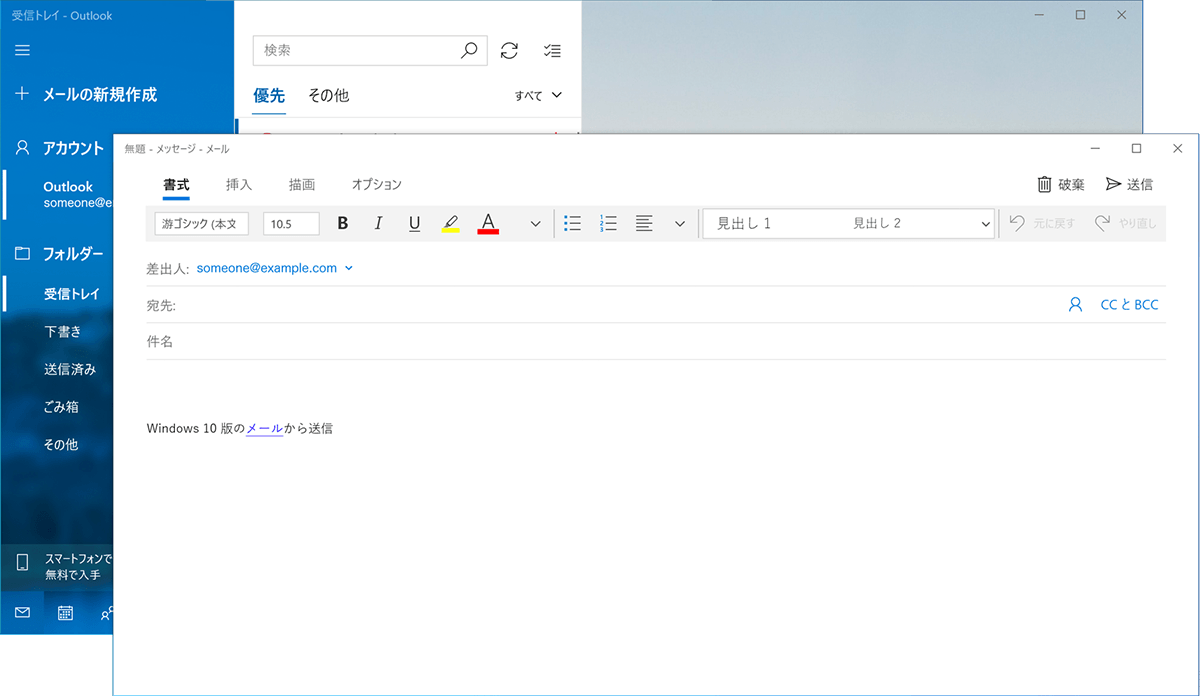Screen dimensions: 1200x696
Task: Switch to the 挿入 tab
Action: click(x=239, y=184)
